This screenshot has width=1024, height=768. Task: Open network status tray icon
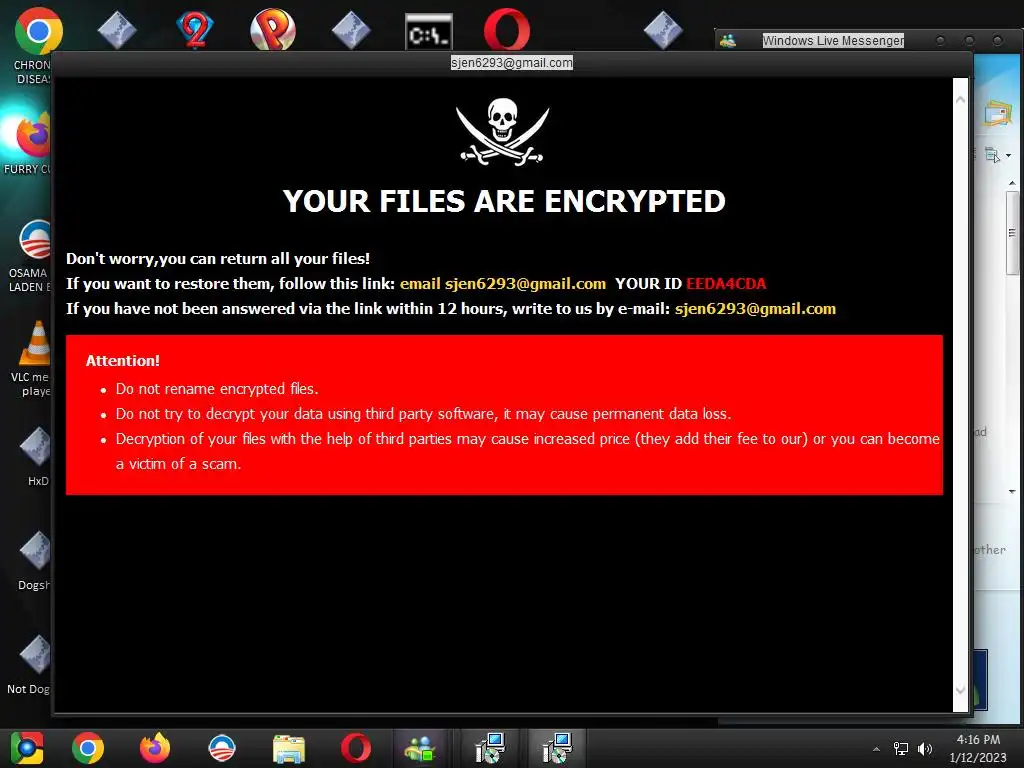click(901, 749)
